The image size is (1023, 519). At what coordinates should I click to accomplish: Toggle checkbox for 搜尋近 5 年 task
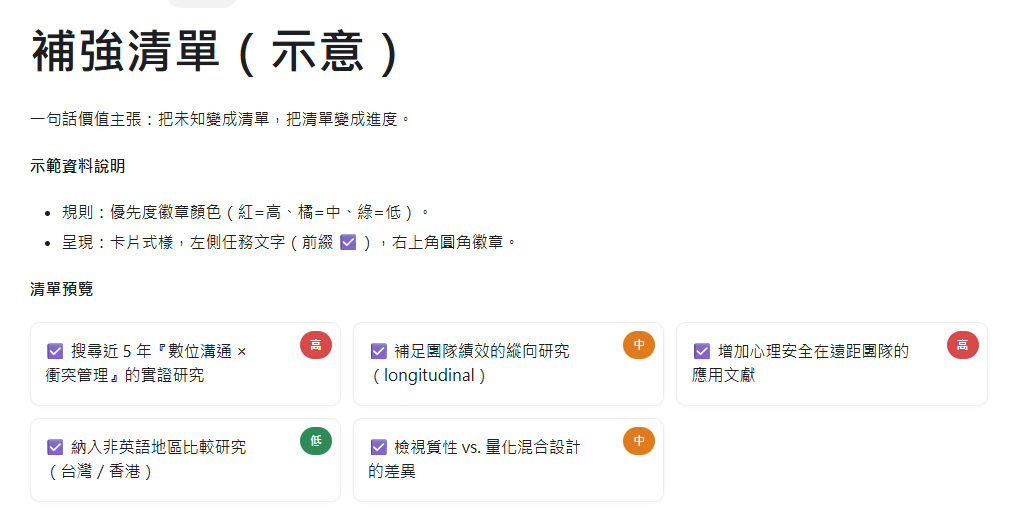pyautogui.click(x=55, y=351)
